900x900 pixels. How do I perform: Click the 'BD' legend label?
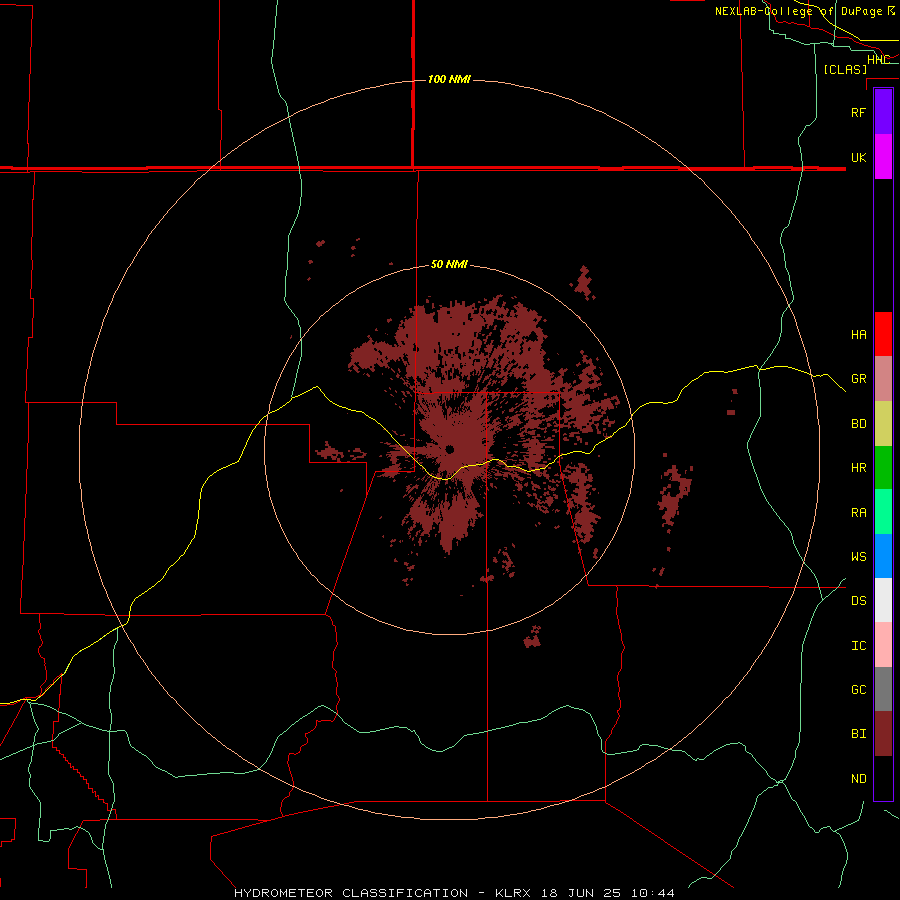[858, 424]
